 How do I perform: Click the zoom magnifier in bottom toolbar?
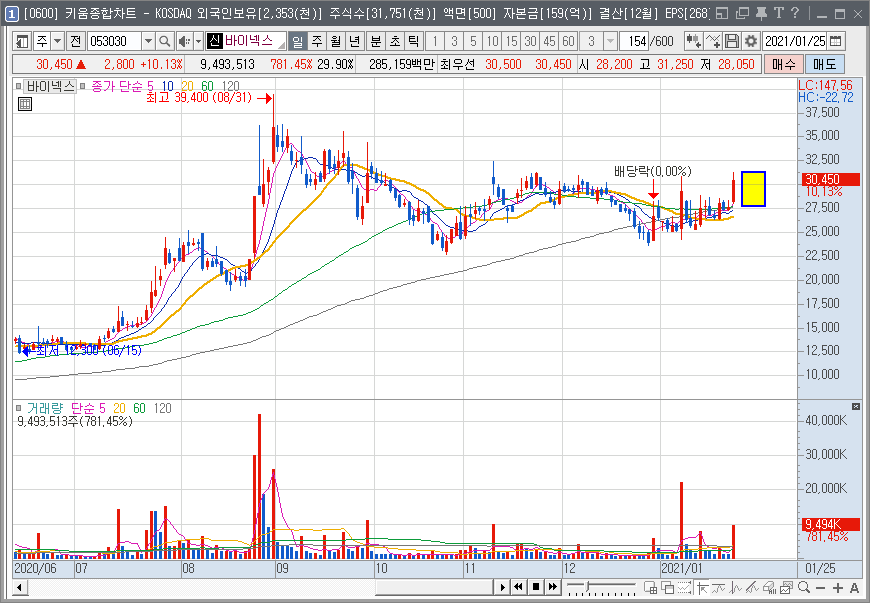[803, 587]
